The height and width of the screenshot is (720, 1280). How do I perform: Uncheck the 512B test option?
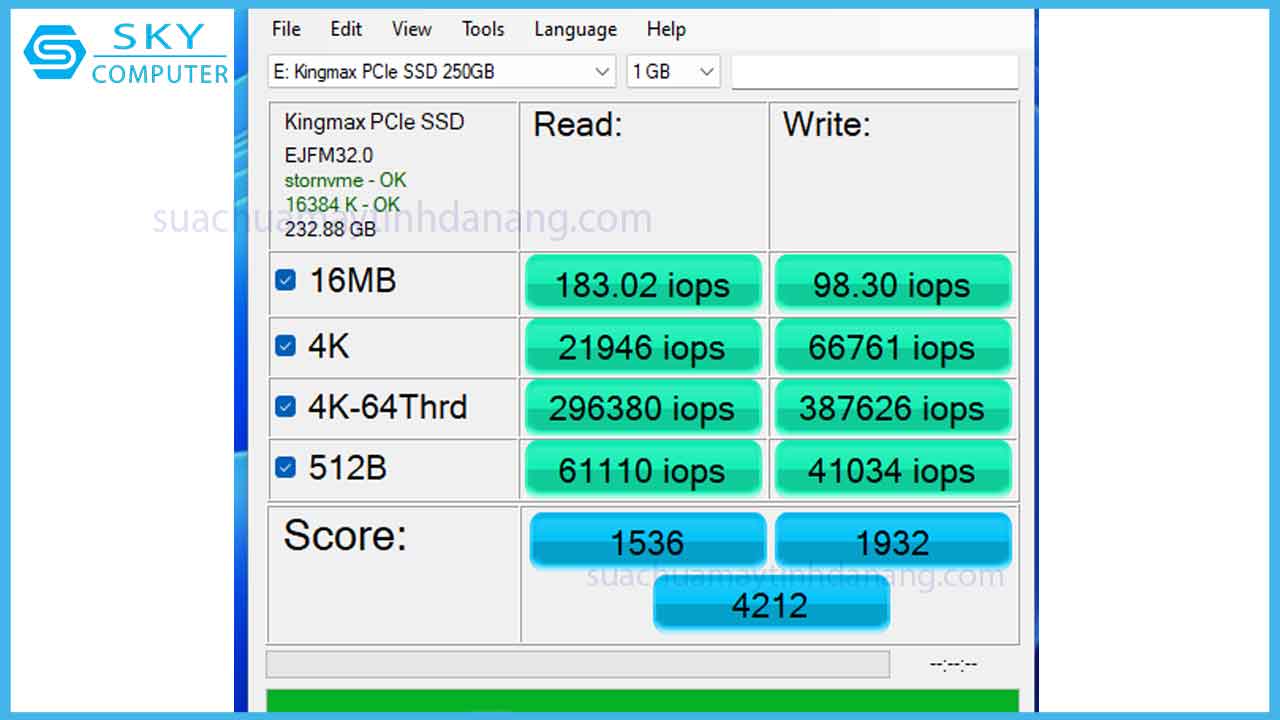coord(285,467)
